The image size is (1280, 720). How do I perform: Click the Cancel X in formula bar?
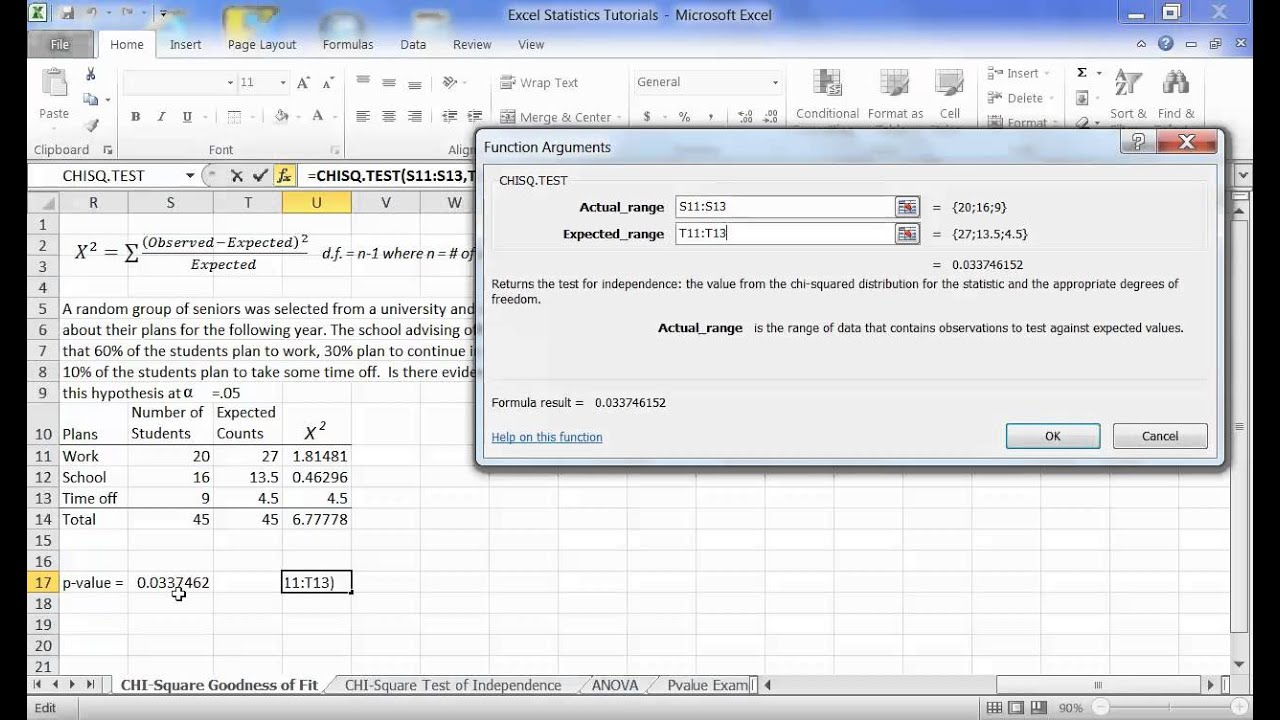click(x=237, y=176)
